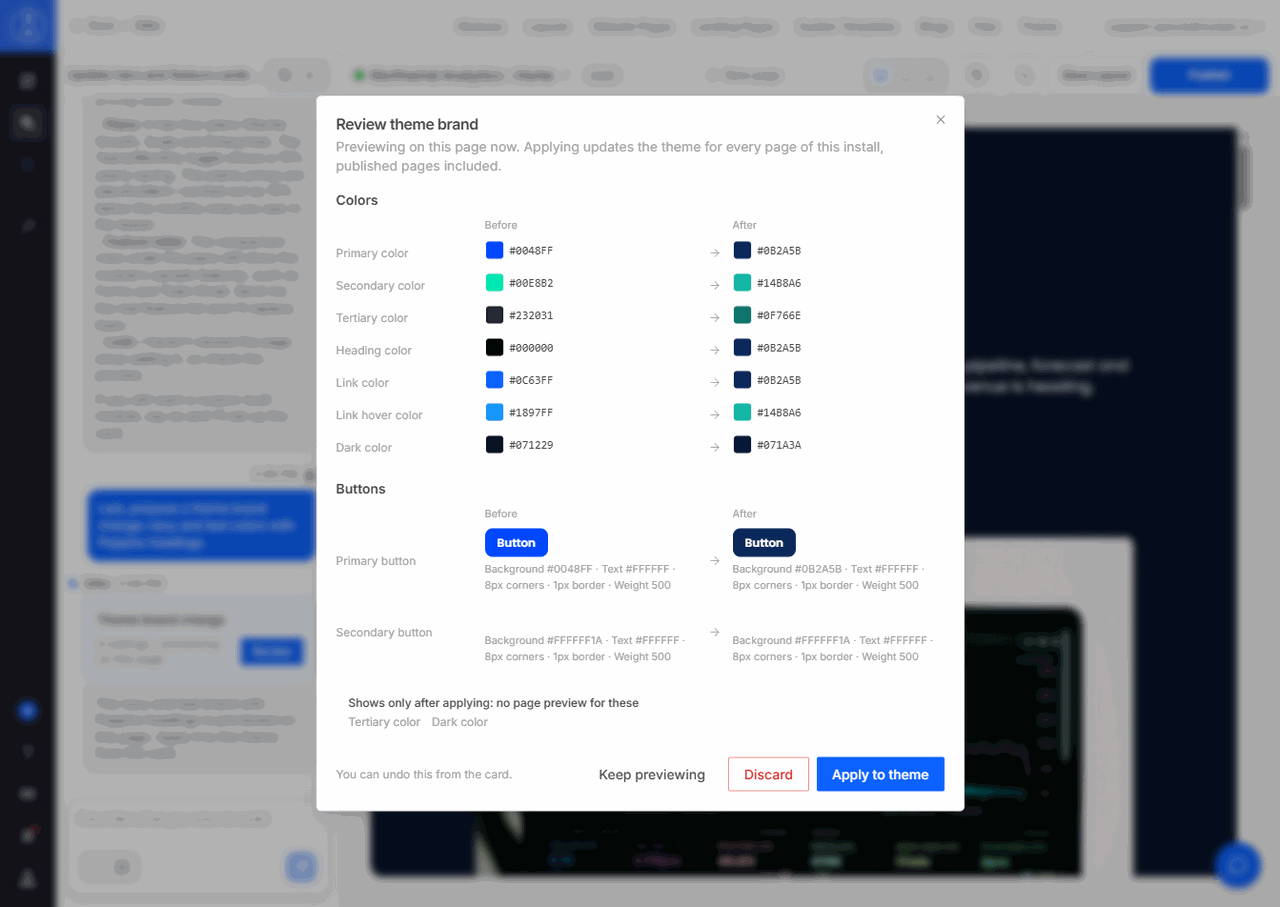
Task: Discard the theme brand changes
Action: (x=768, y=774)
